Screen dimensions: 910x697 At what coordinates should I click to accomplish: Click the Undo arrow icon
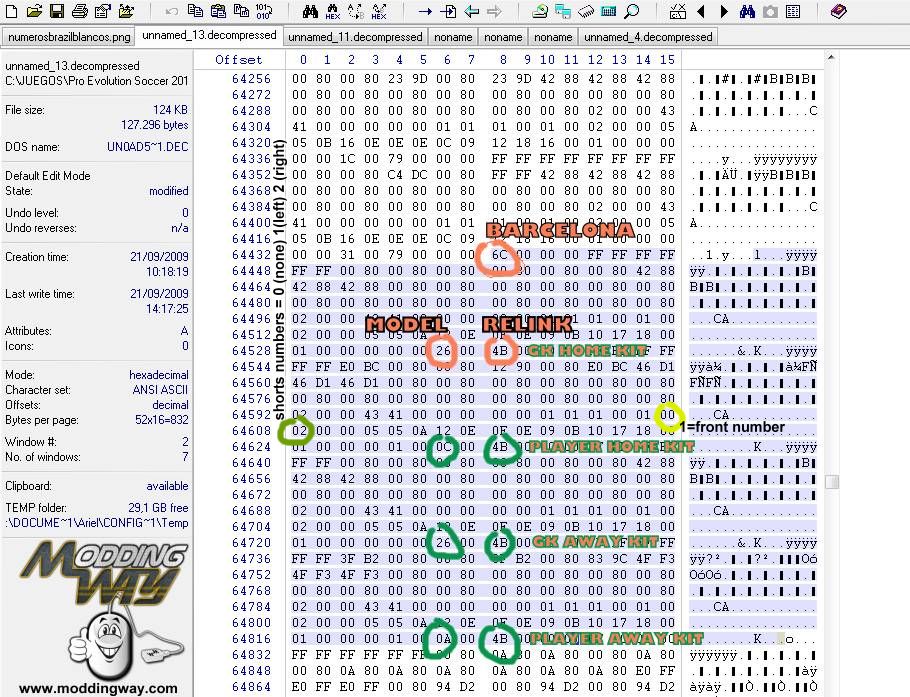(x=171, y=12)
